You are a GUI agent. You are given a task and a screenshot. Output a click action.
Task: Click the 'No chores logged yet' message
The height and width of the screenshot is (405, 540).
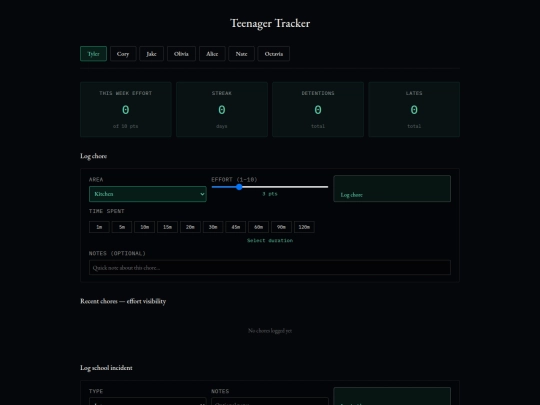point(270,331)
